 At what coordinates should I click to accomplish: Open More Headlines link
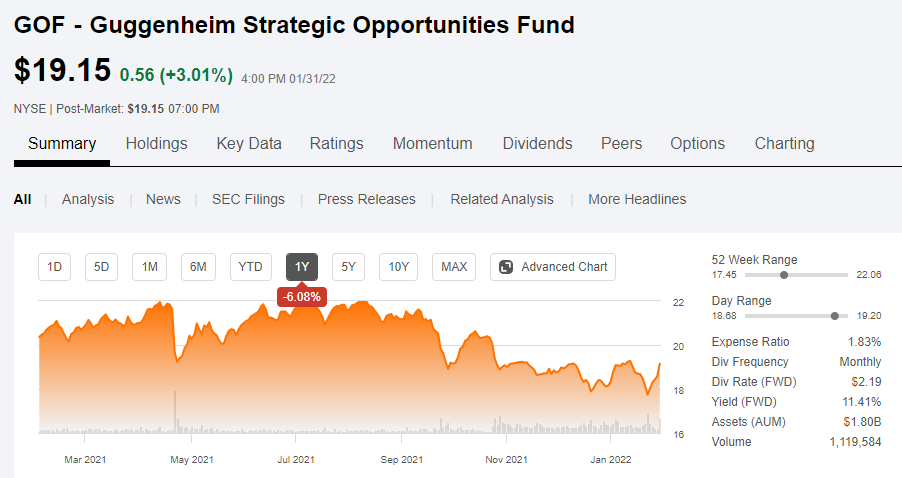pyautogui.click(x=637, y=199)
